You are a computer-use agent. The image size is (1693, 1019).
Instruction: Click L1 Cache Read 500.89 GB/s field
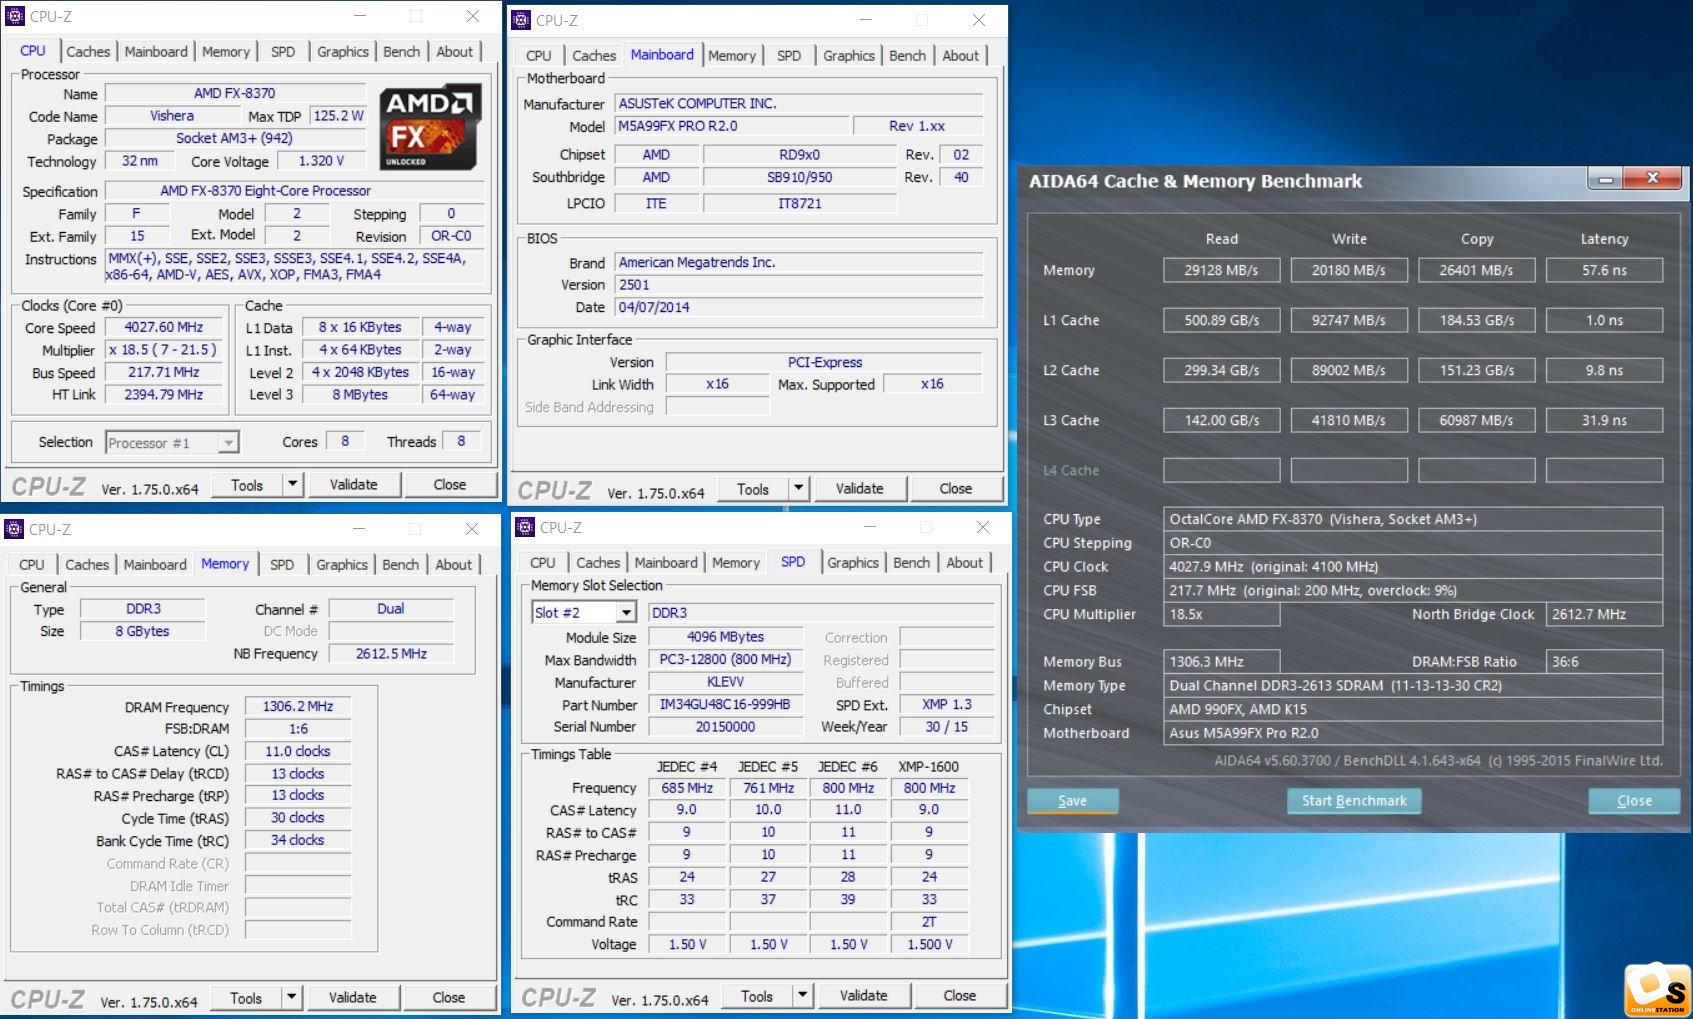point(1222,320)
